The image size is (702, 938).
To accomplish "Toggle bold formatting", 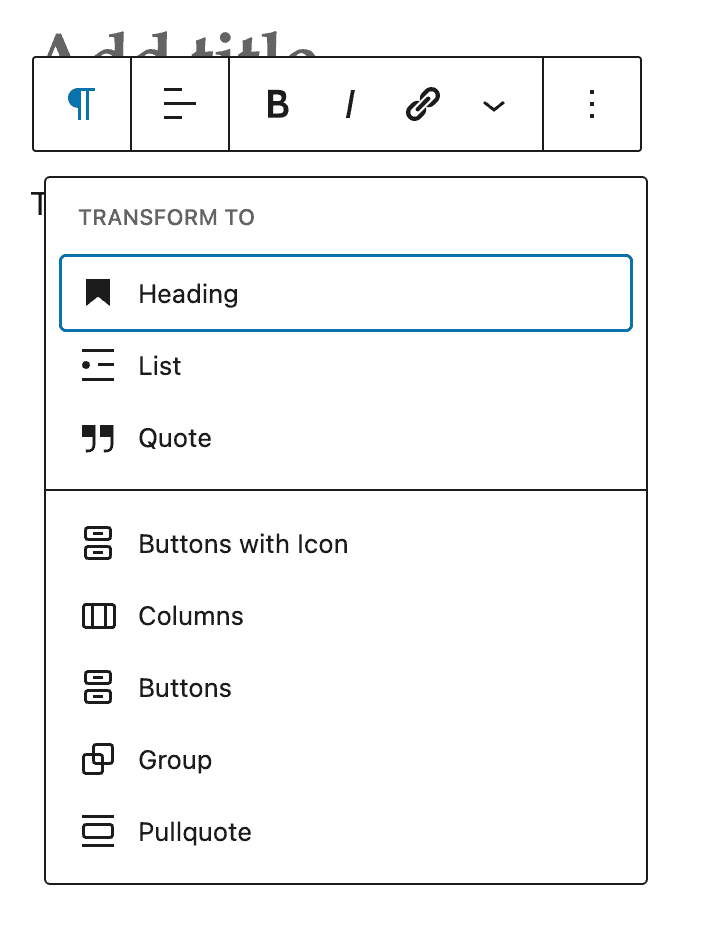I will click(x=278, y=104).
